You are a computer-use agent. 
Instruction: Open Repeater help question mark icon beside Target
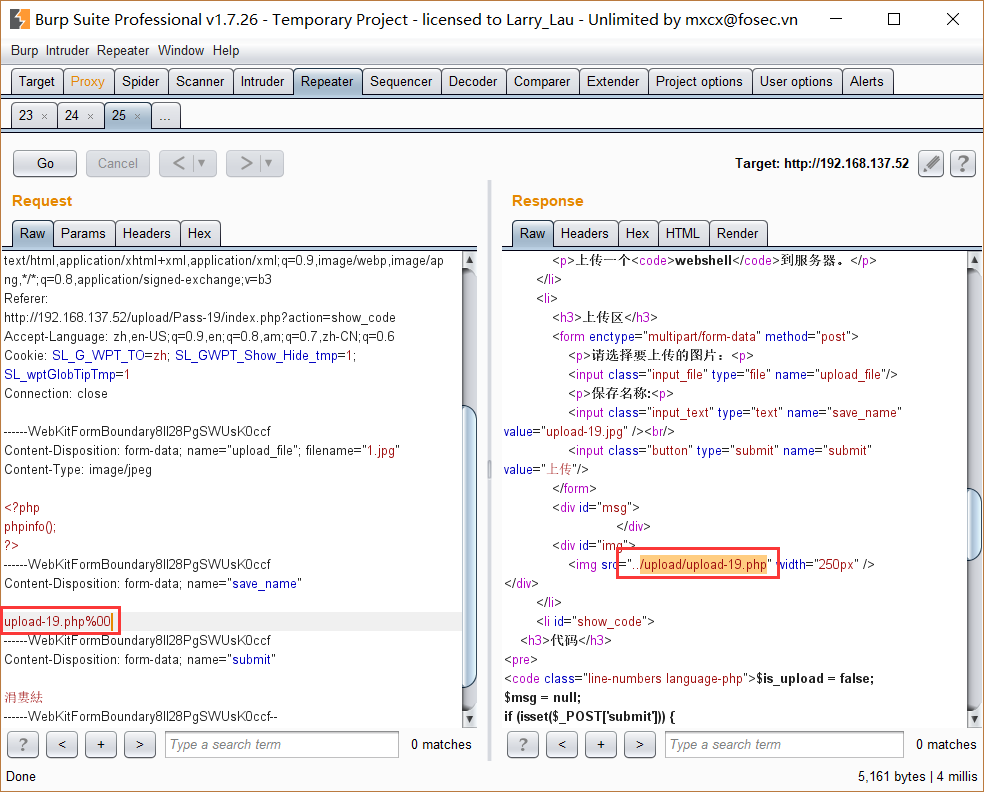tap(963, 164)
